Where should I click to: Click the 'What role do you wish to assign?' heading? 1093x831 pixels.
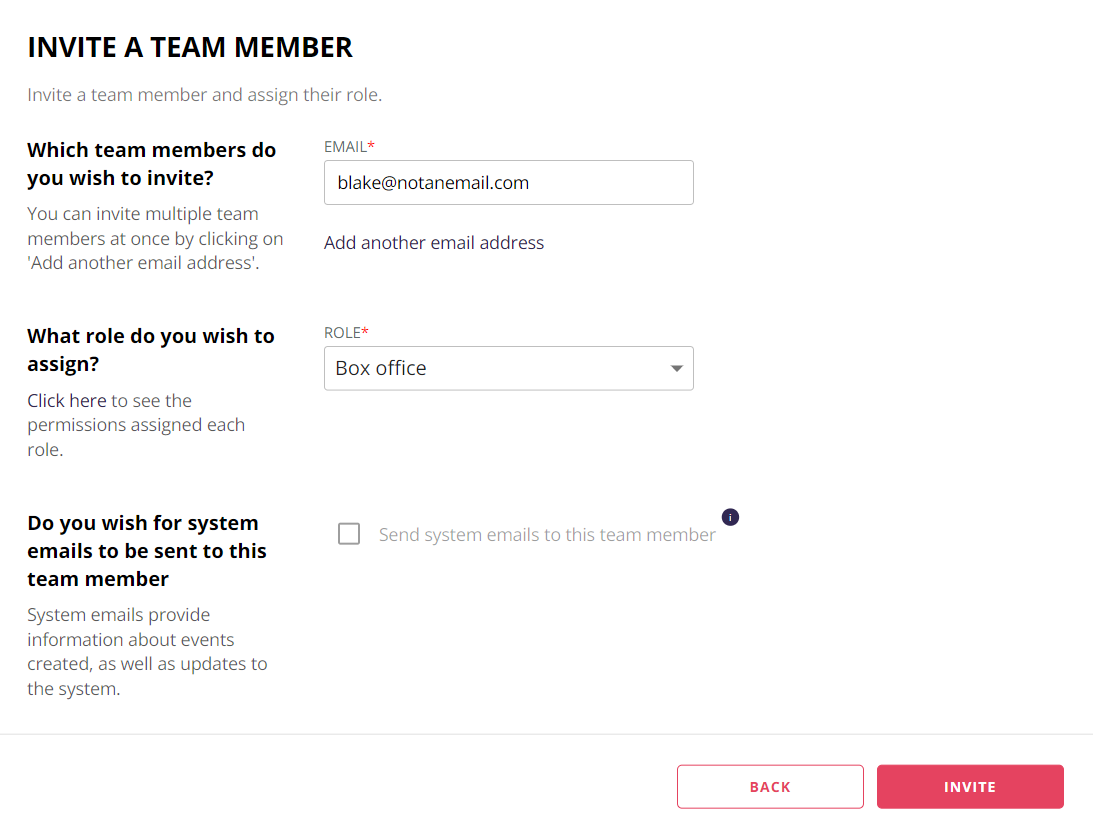(x=151, y=350)
